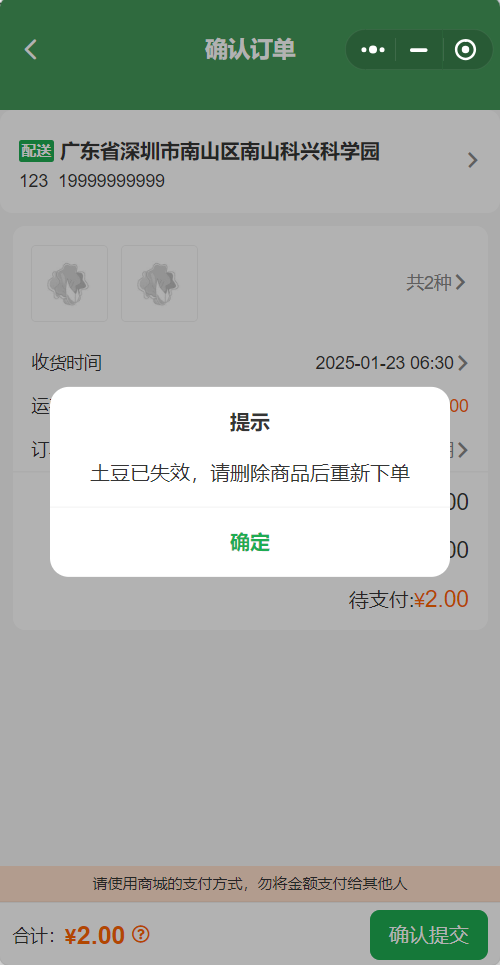Confirm the dialog with 确定
The width and height of the screenshot is (500, 965).
tap(250, 542)
